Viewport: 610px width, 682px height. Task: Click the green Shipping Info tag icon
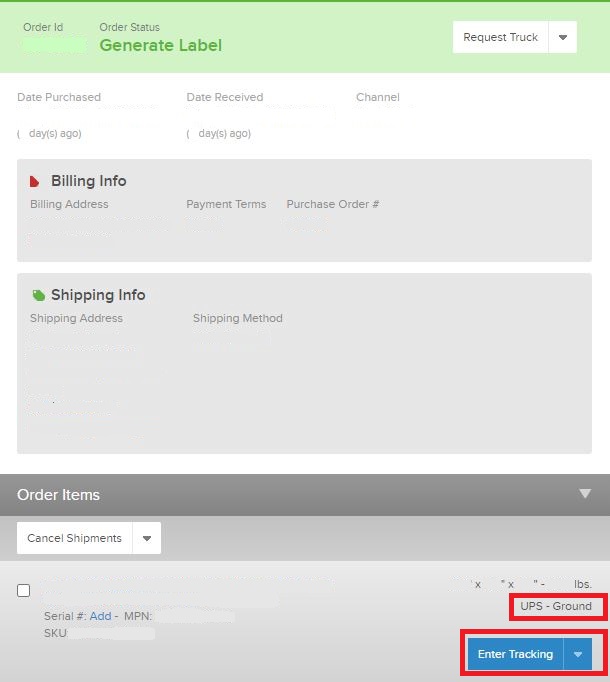click(38, 295)
